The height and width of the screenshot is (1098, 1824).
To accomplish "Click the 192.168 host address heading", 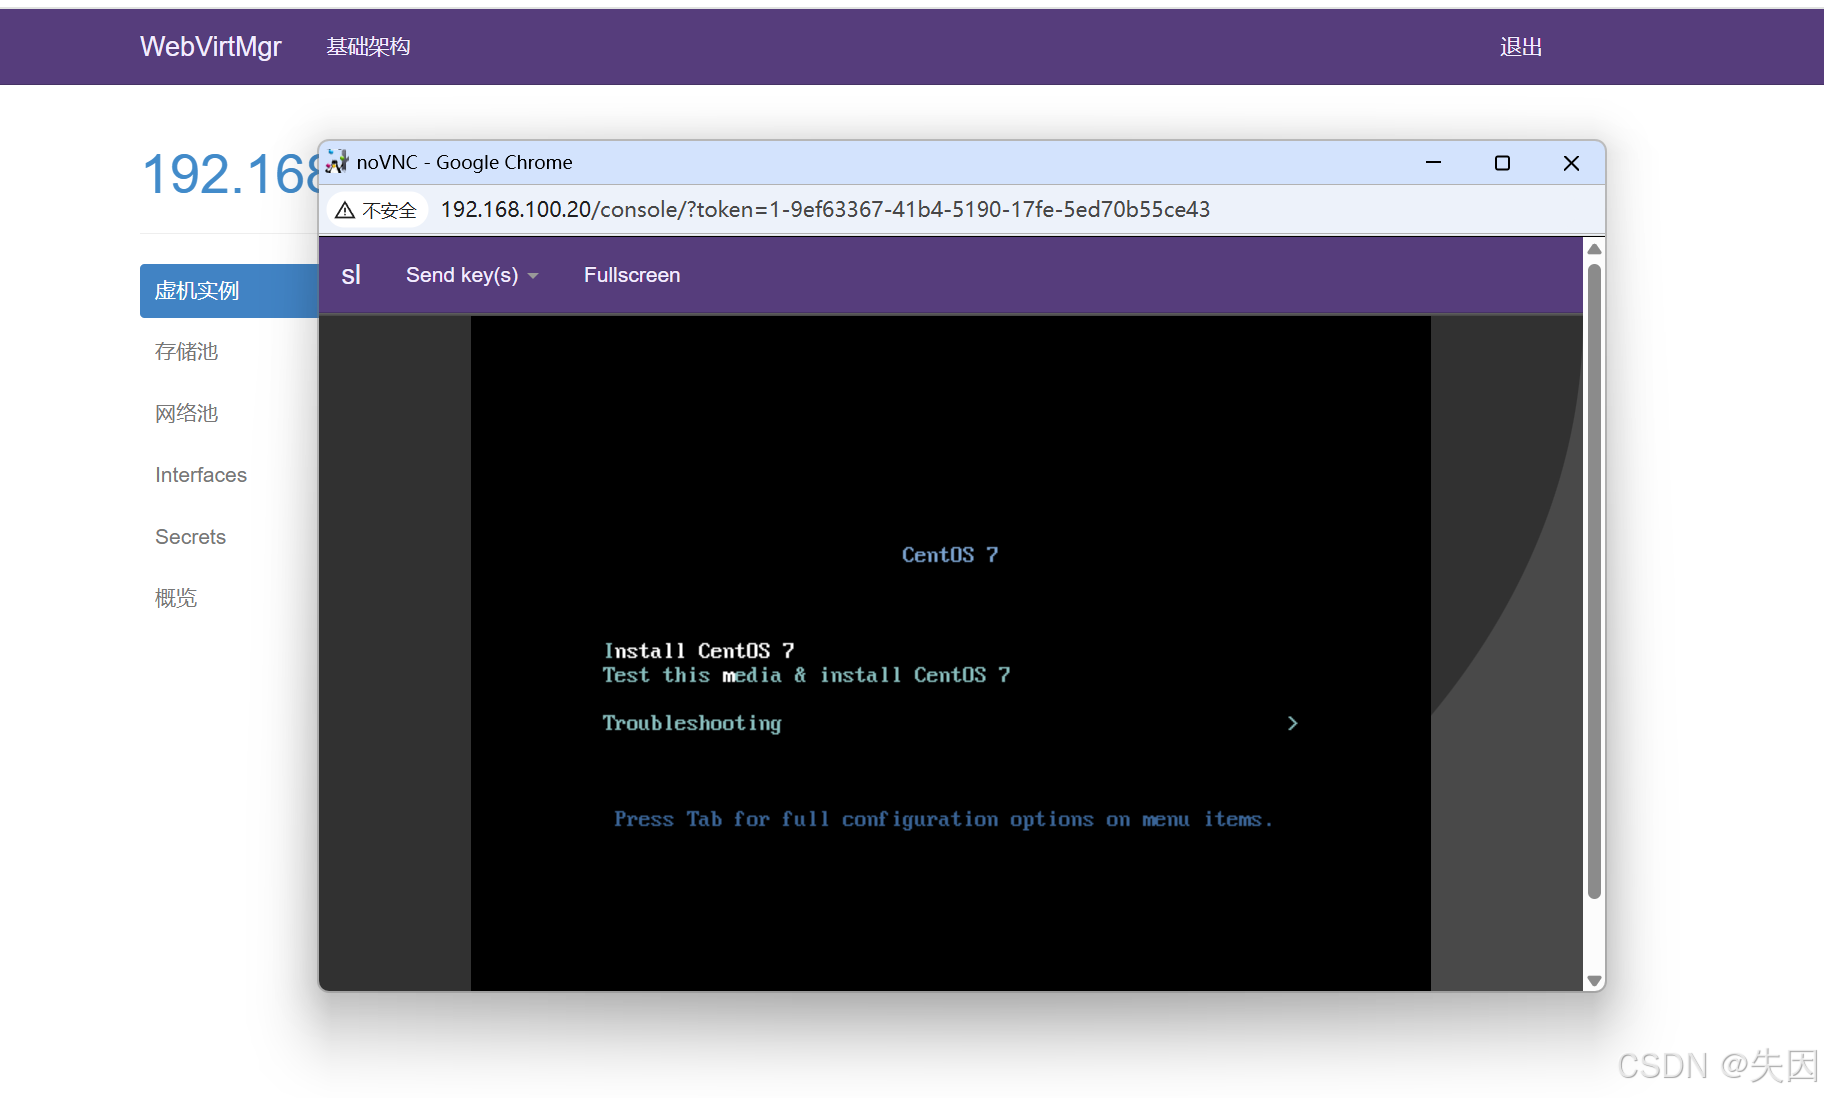I will pos(230,175).
